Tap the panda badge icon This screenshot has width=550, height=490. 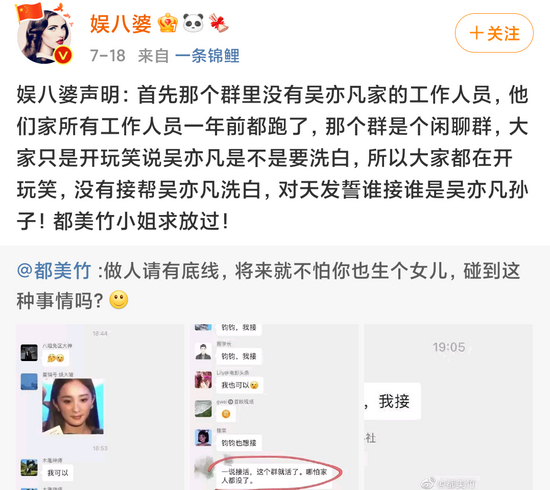(193, 23)
